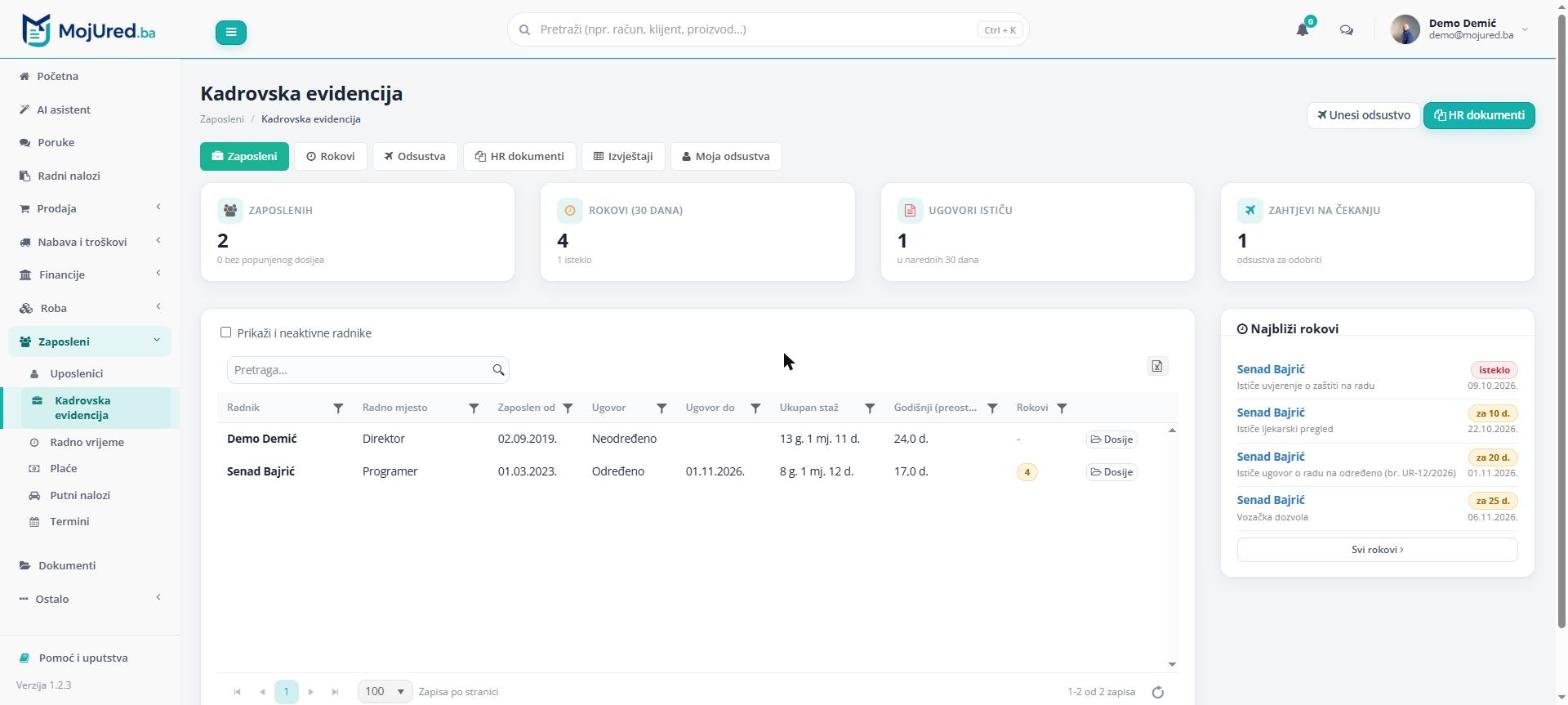Click the user avatar photo
Screen dimensions: 1568x705
click(1405, 30)
